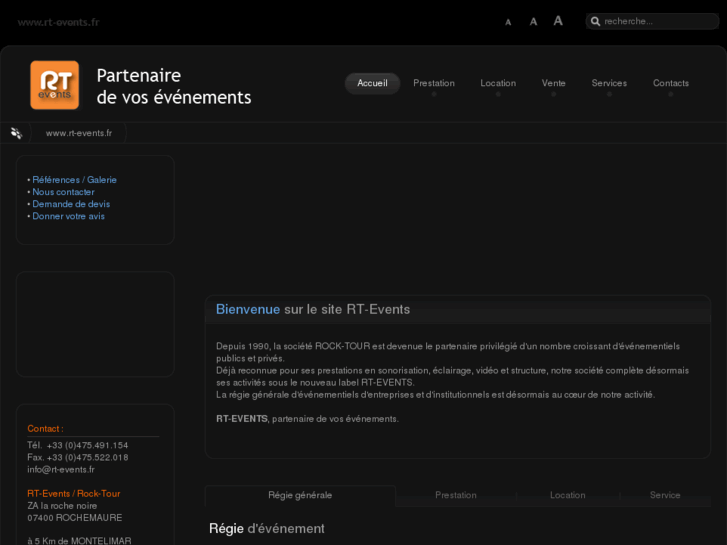This screenshot has height=545, width=727.
Task: Open the Accueil menu item
Action: tap(372, 83)
